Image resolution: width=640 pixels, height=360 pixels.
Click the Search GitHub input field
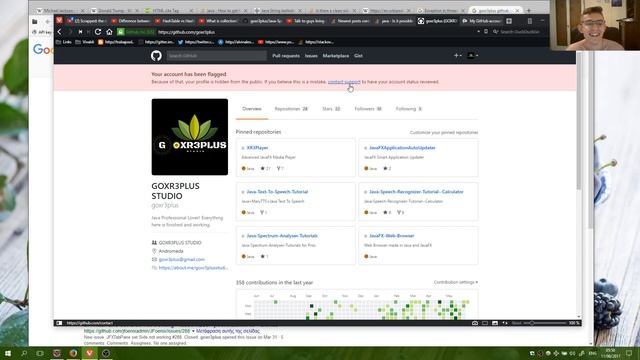[x=216, y=56]
